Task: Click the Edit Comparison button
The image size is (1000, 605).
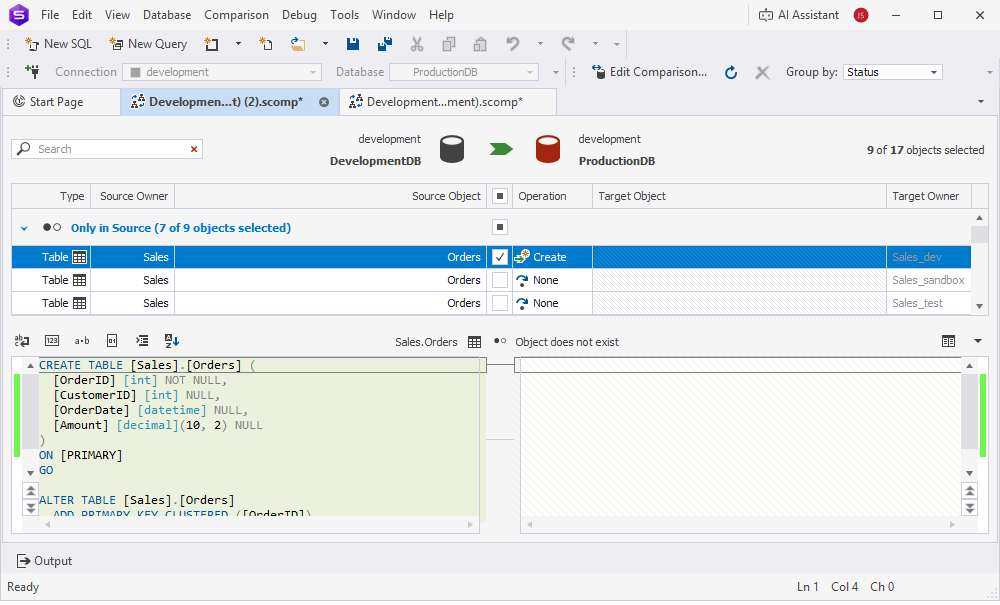Action: click(649, 72)
